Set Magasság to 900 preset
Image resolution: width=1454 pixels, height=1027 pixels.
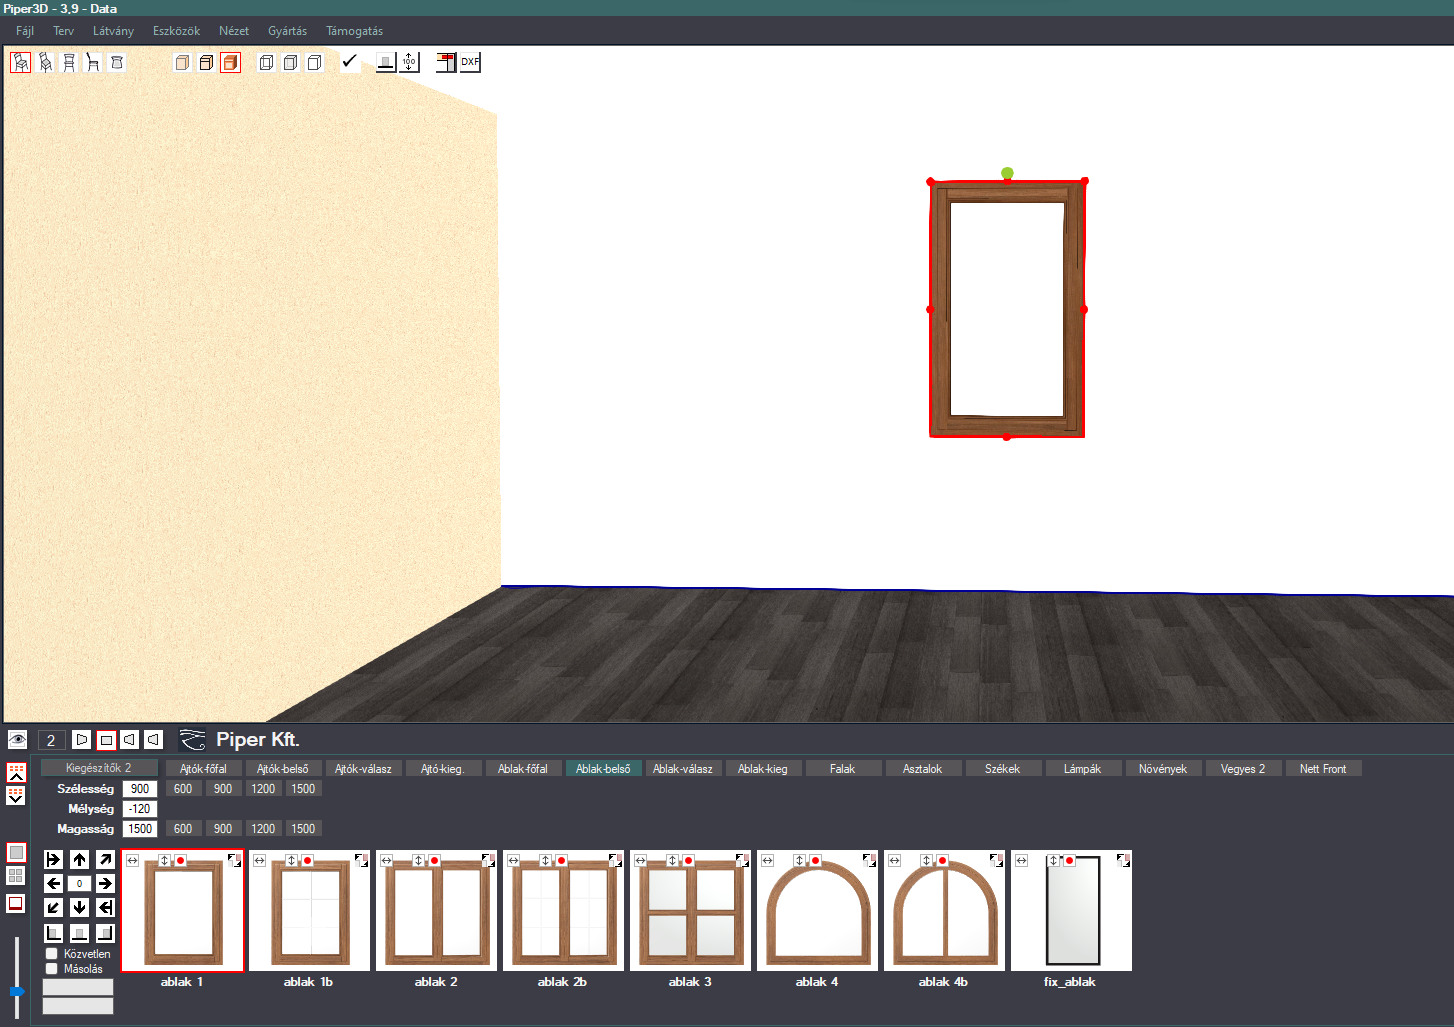click(223, 829)
